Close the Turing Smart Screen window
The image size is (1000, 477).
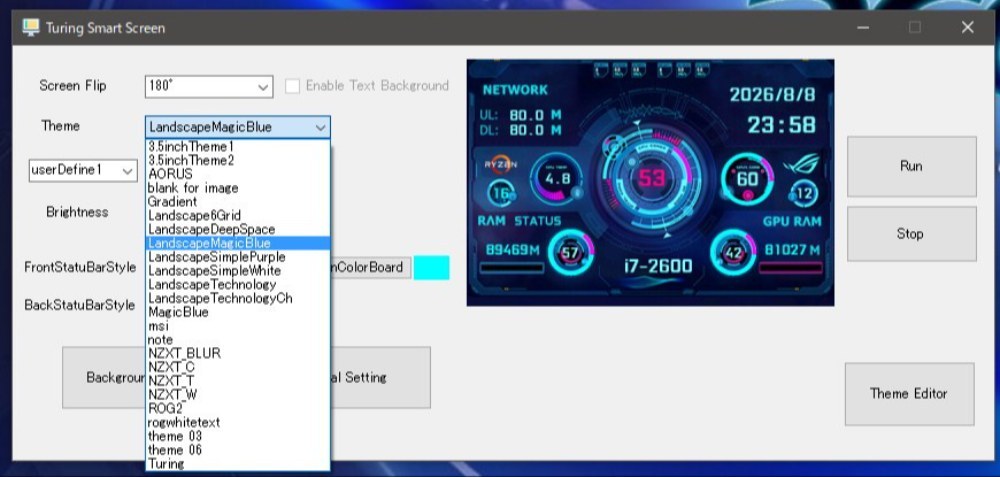tap(967, 27)
